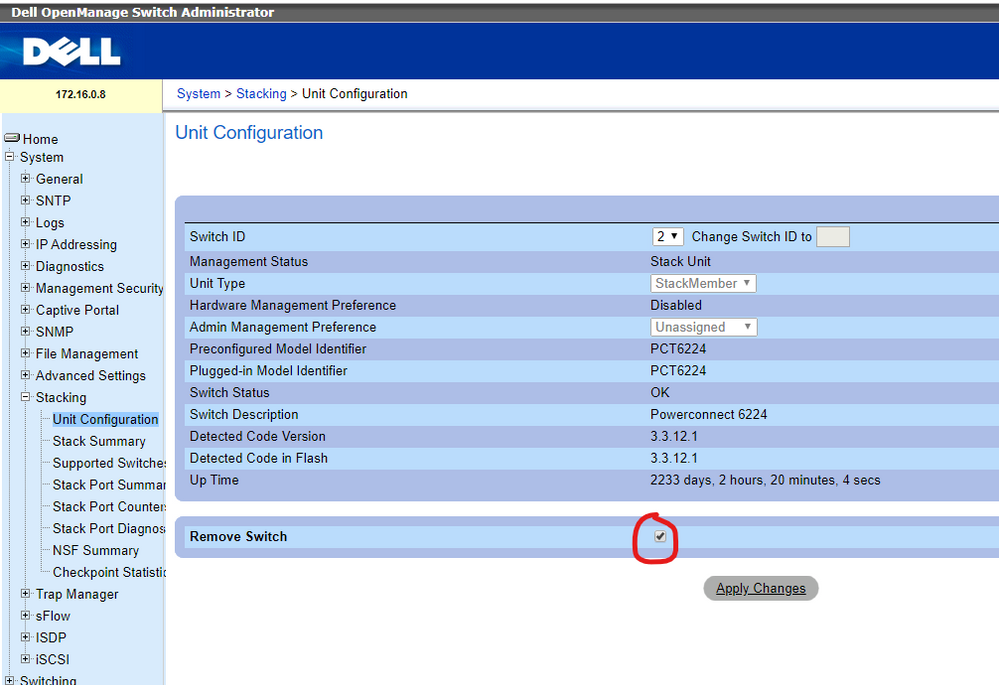Expand the IP Addressing node
999x685 pixels.
(25, 244)
